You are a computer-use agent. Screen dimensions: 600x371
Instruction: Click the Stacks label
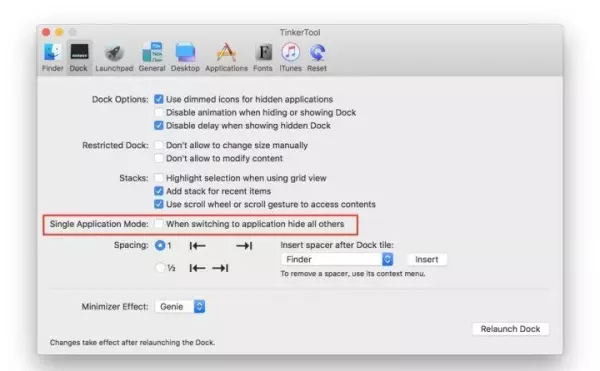pos(134,178)
